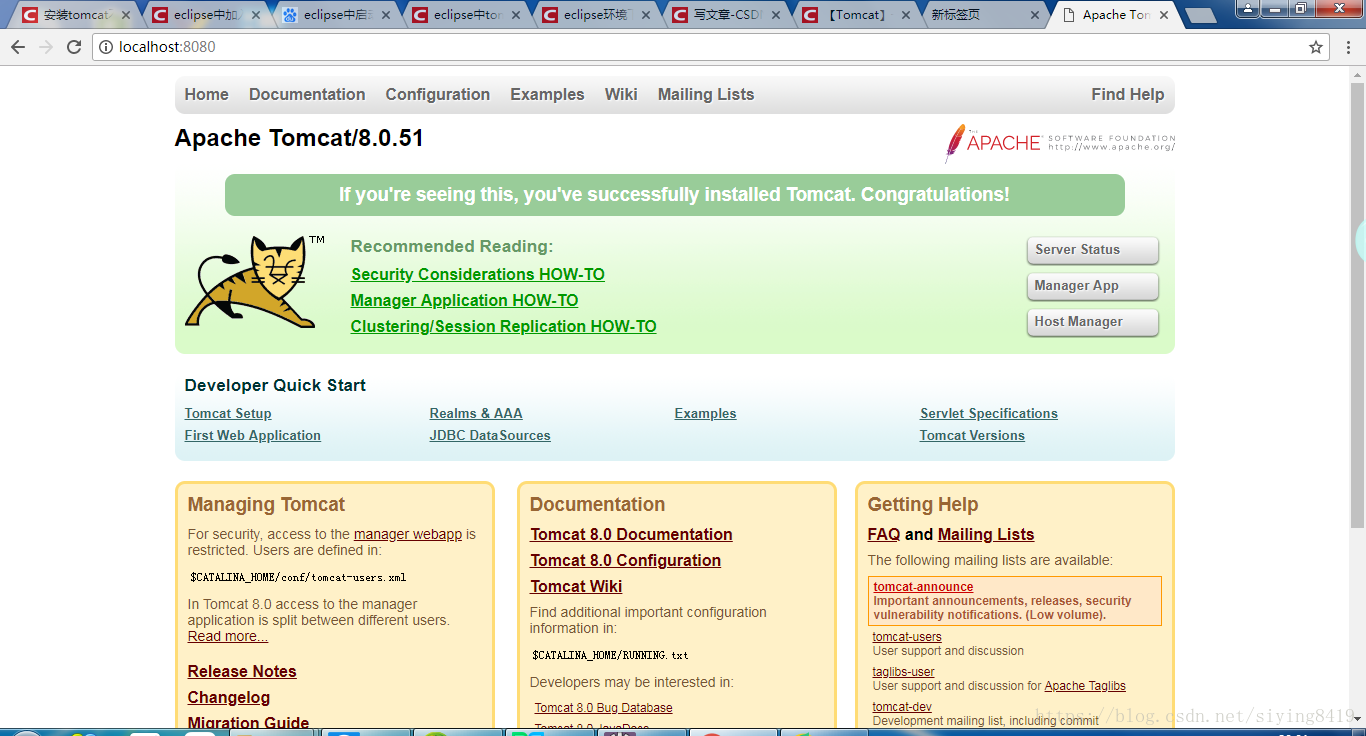Click Find Help in the navigation bar
The image size is (1366, 736).
pos(1128,94)
